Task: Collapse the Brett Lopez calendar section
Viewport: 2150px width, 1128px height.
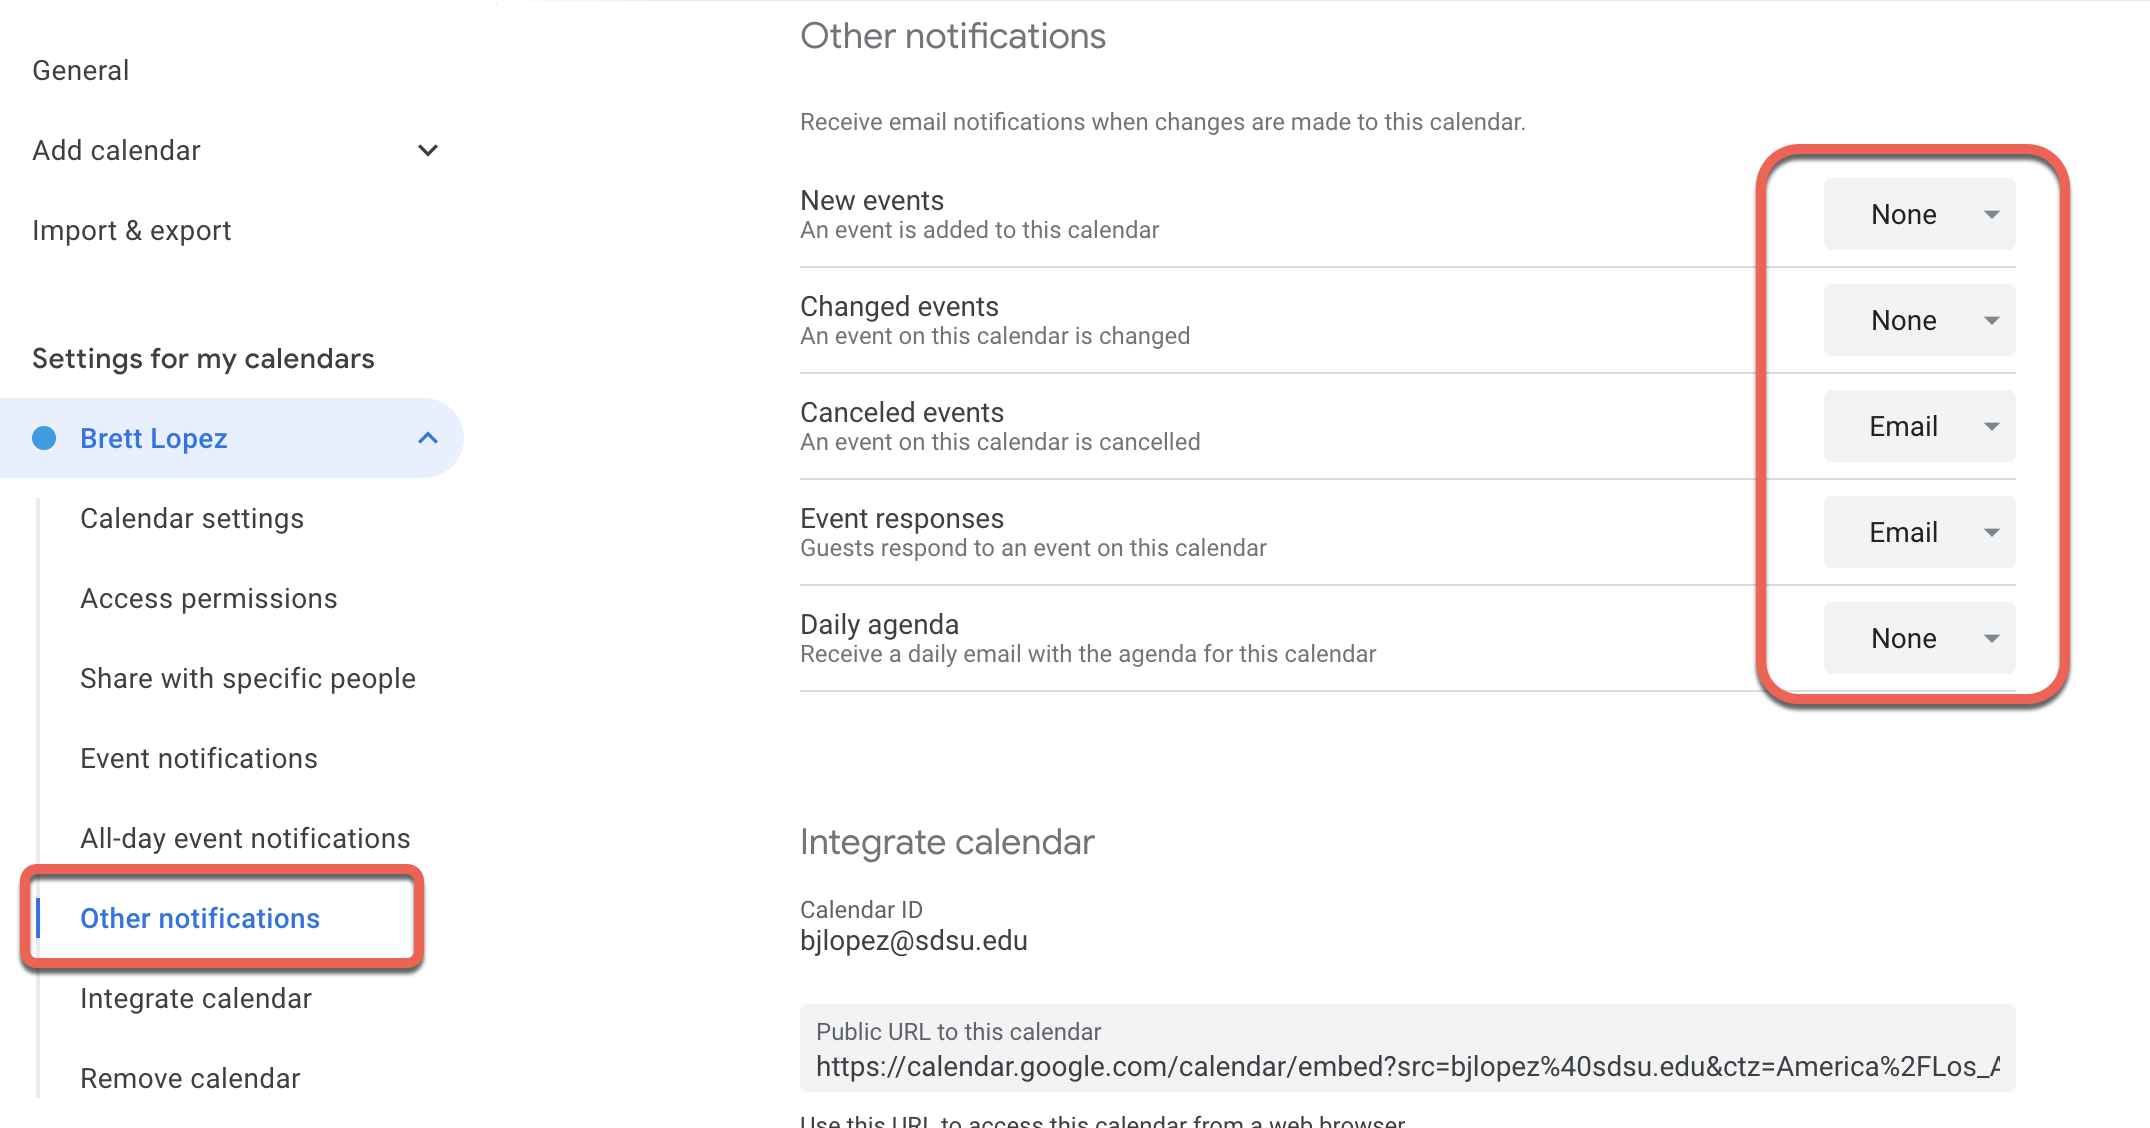Action: pyautogui.click(x=428, y=438)
